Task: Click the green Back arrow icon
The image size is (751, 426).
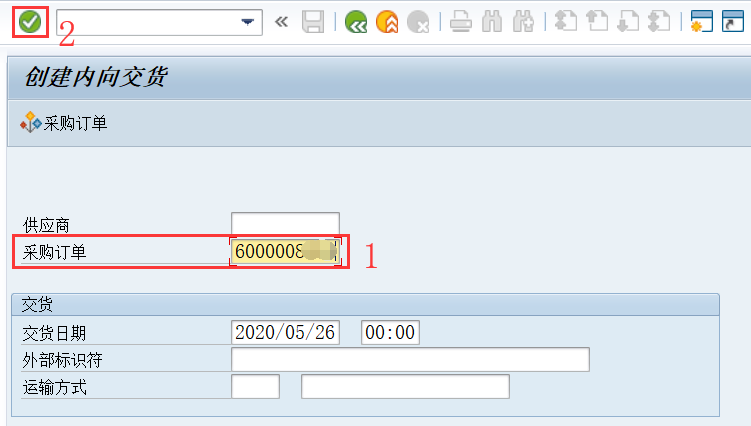Action: tap(355, 22)
